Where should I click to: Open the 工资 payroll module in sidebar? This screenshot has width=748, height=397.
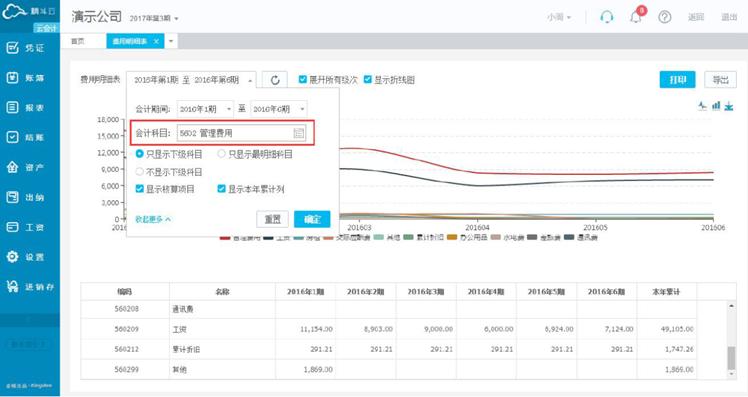coord(26,227)
